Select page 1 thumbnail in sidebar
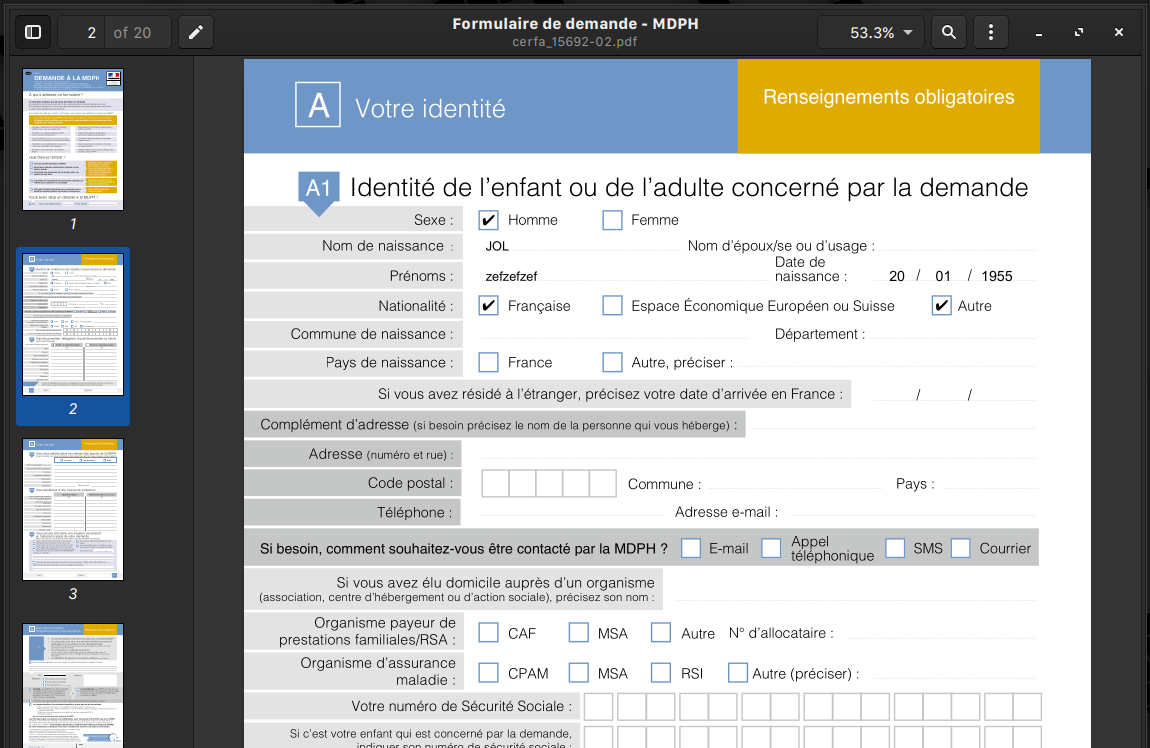 pos(73,139)
